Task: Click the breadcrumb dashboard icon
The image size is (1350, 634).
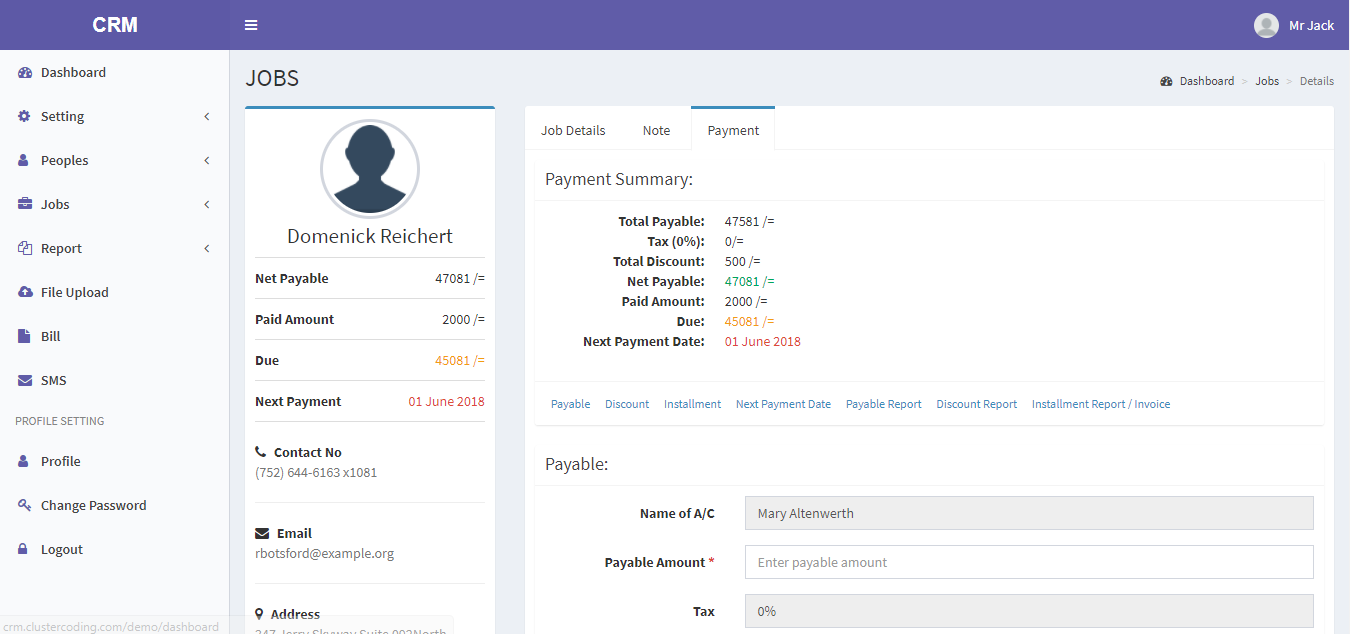Action: 1166,81
